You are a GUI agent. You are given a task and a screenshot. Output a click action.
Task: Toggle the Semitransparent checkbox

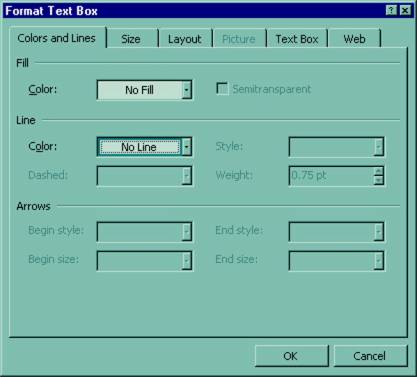[222, 89]
